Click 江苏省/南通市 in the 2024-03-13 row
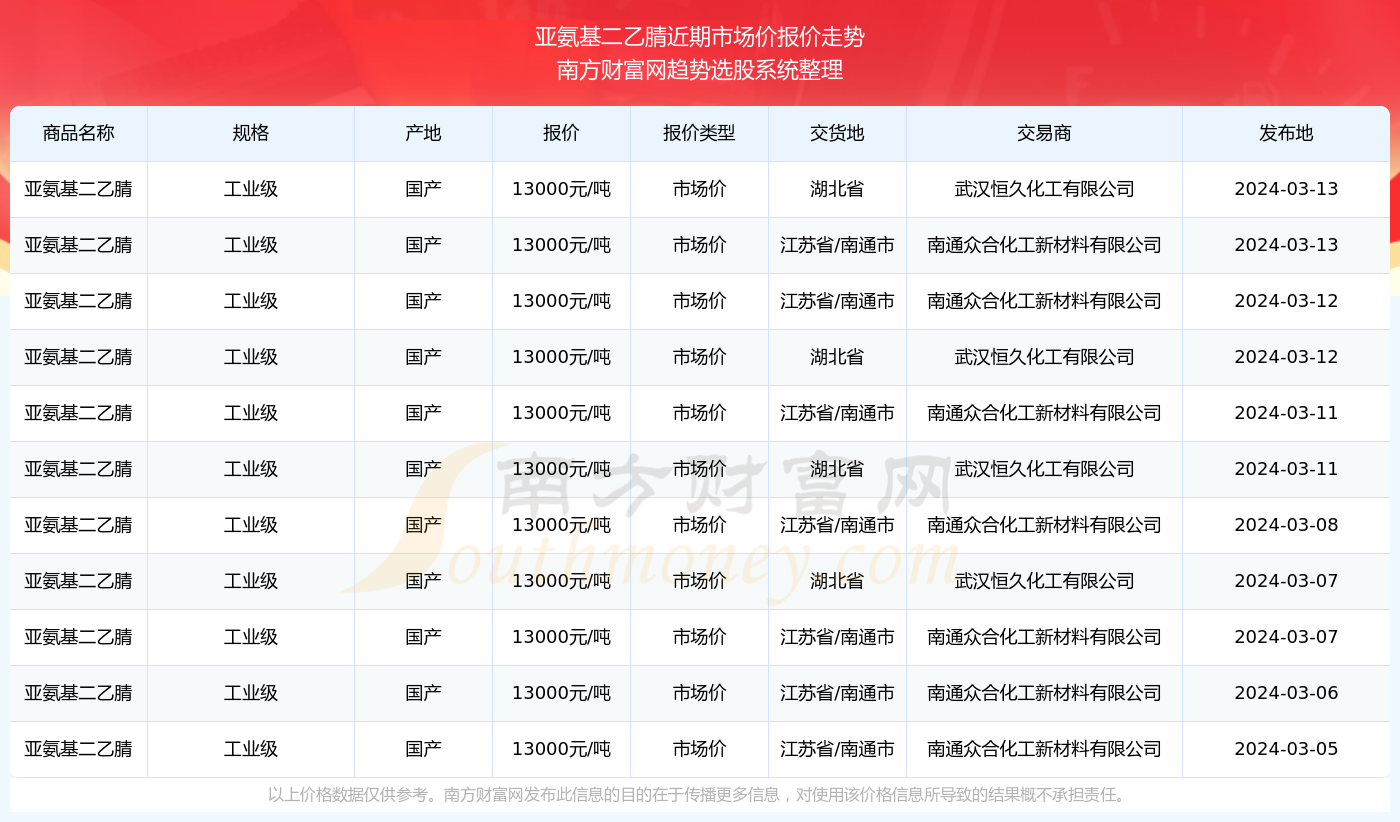The image size is (1400, 822). tap(837, 245)
